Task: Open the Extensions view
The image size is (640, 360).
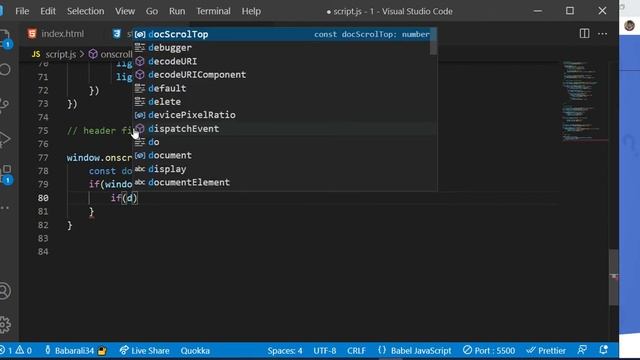Action: tap(7, 174)
